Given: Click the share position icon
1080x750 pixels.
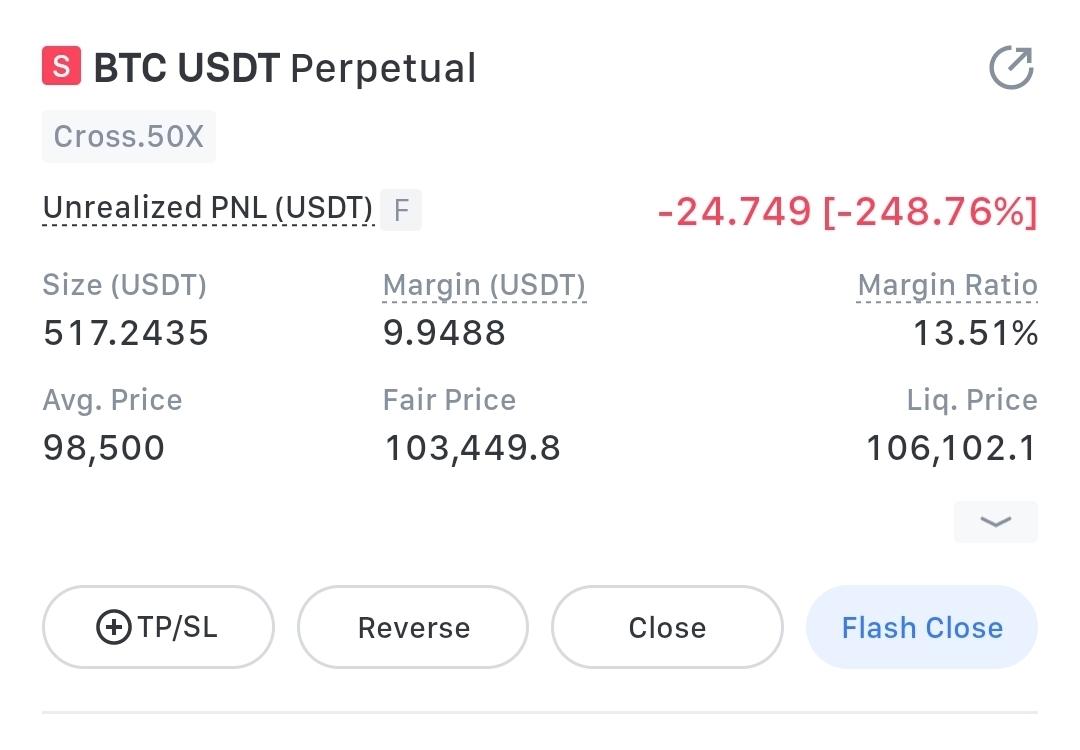Looking at the screenshot, I should (x=1011, y=67).
